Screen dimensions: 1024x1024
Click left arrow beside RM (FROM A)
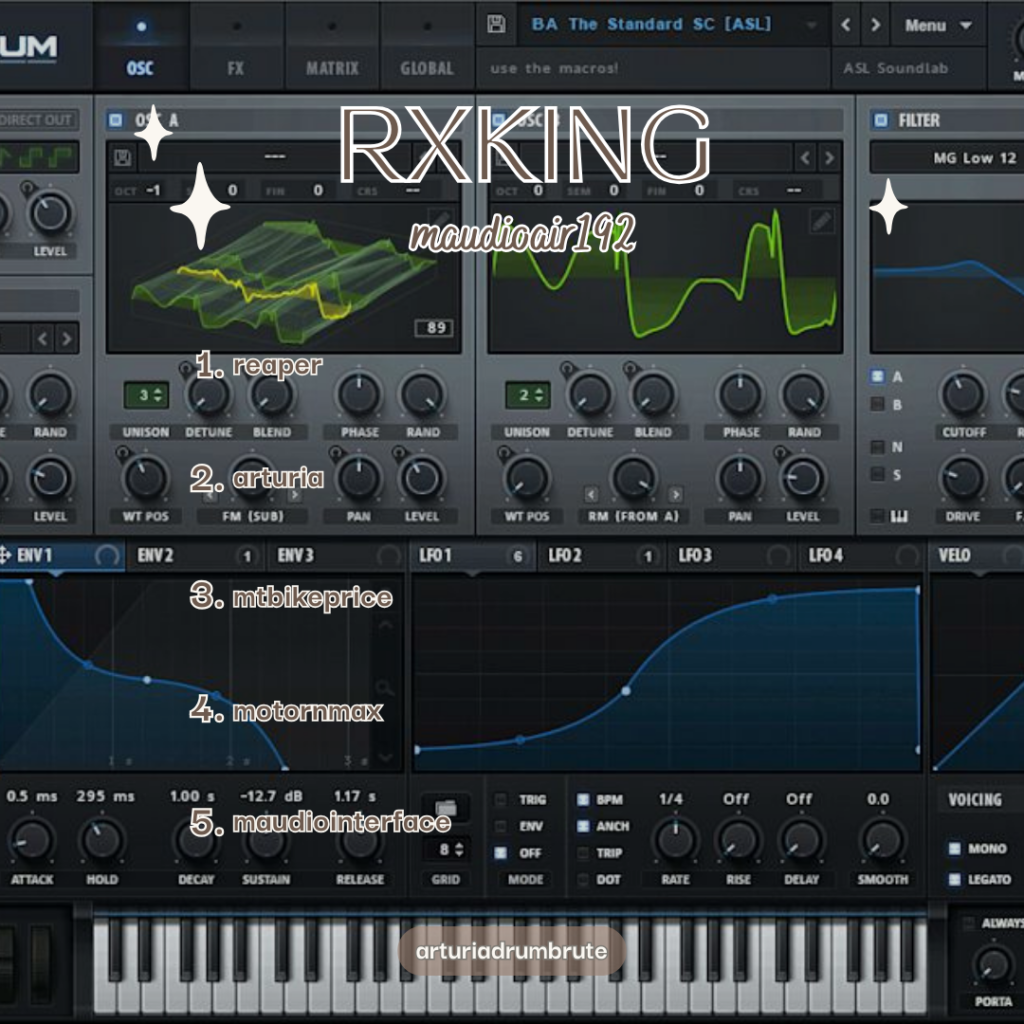(590, 494)
